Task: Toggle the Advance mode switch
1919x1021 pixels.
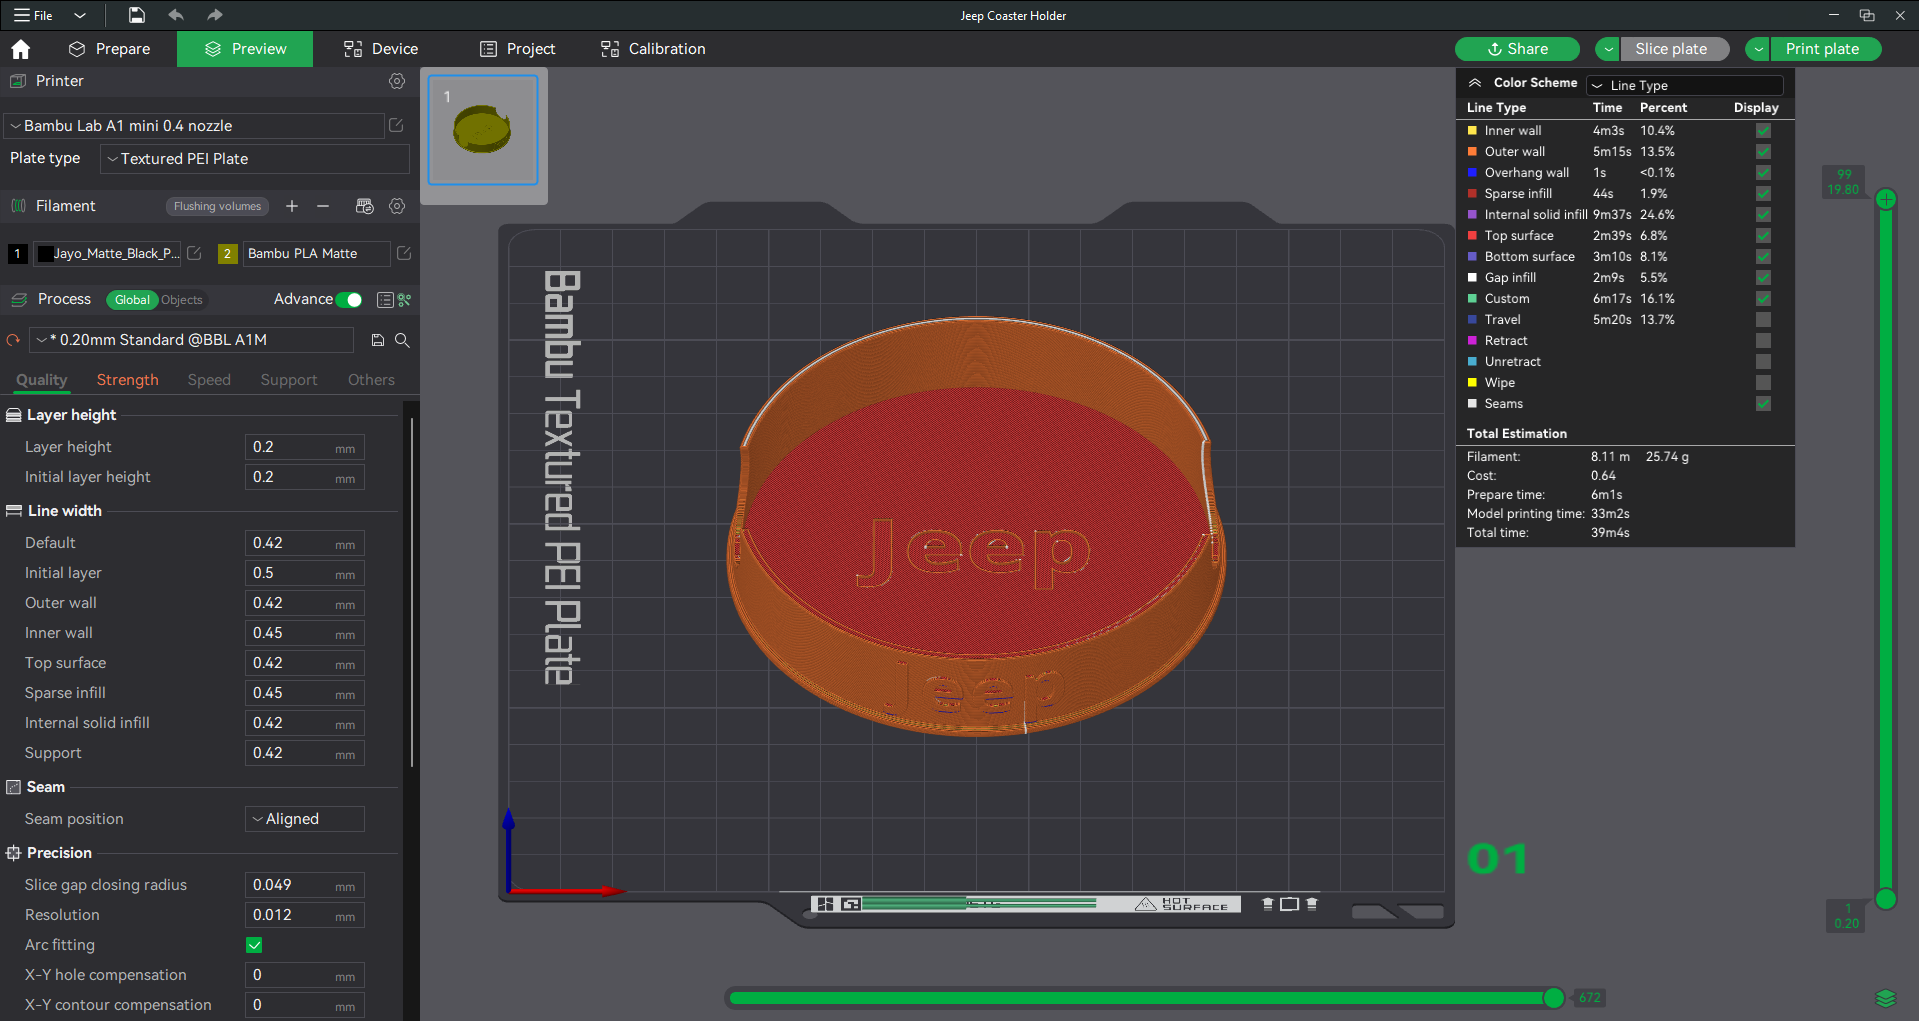Action: point(349,300)
